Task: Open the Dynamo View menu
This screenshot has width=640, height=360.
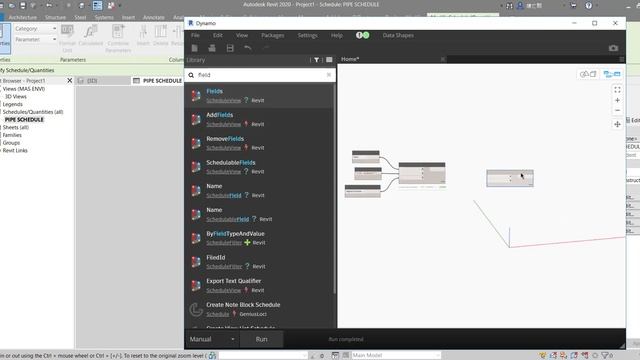Action: 242,36
